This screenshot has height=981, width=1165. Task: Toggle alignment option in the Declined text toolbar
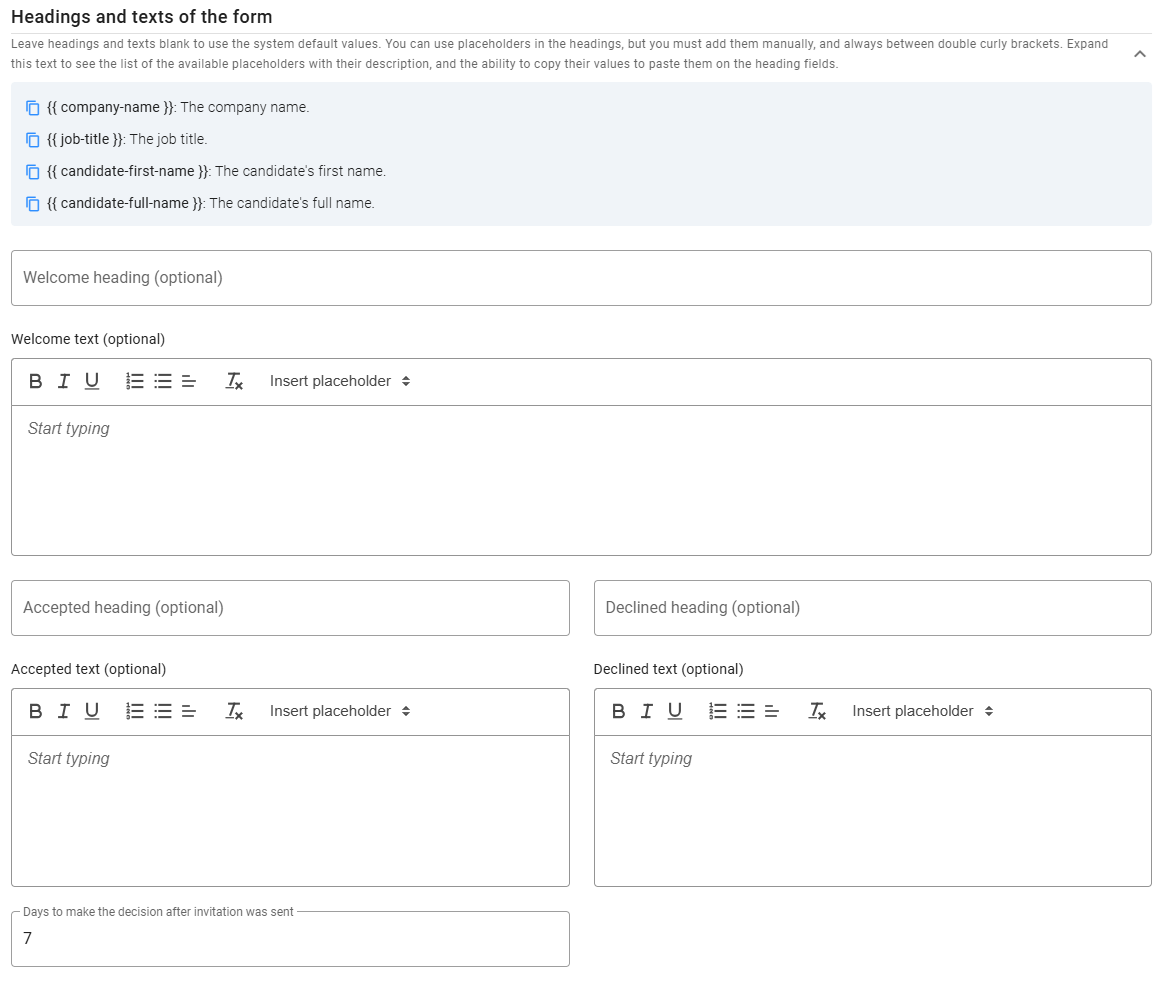pos(771,711)
